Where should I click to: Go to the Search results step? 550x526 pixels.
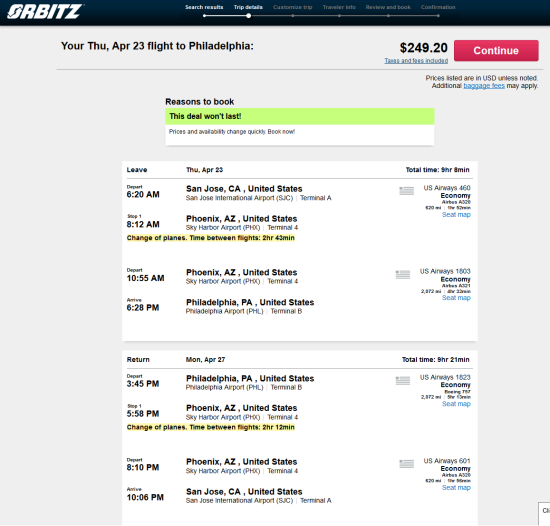tap(204, 7)
